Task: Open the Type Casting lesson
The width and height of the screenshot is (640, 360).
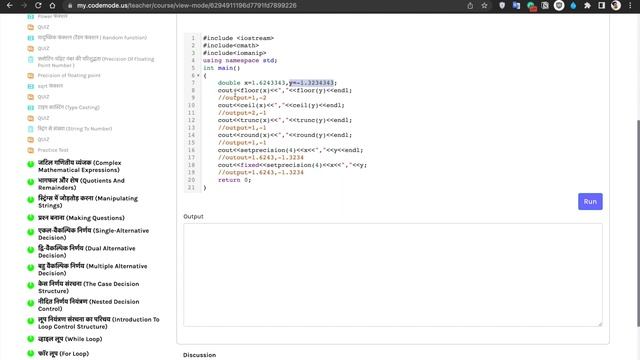Action: click(69, 107)
